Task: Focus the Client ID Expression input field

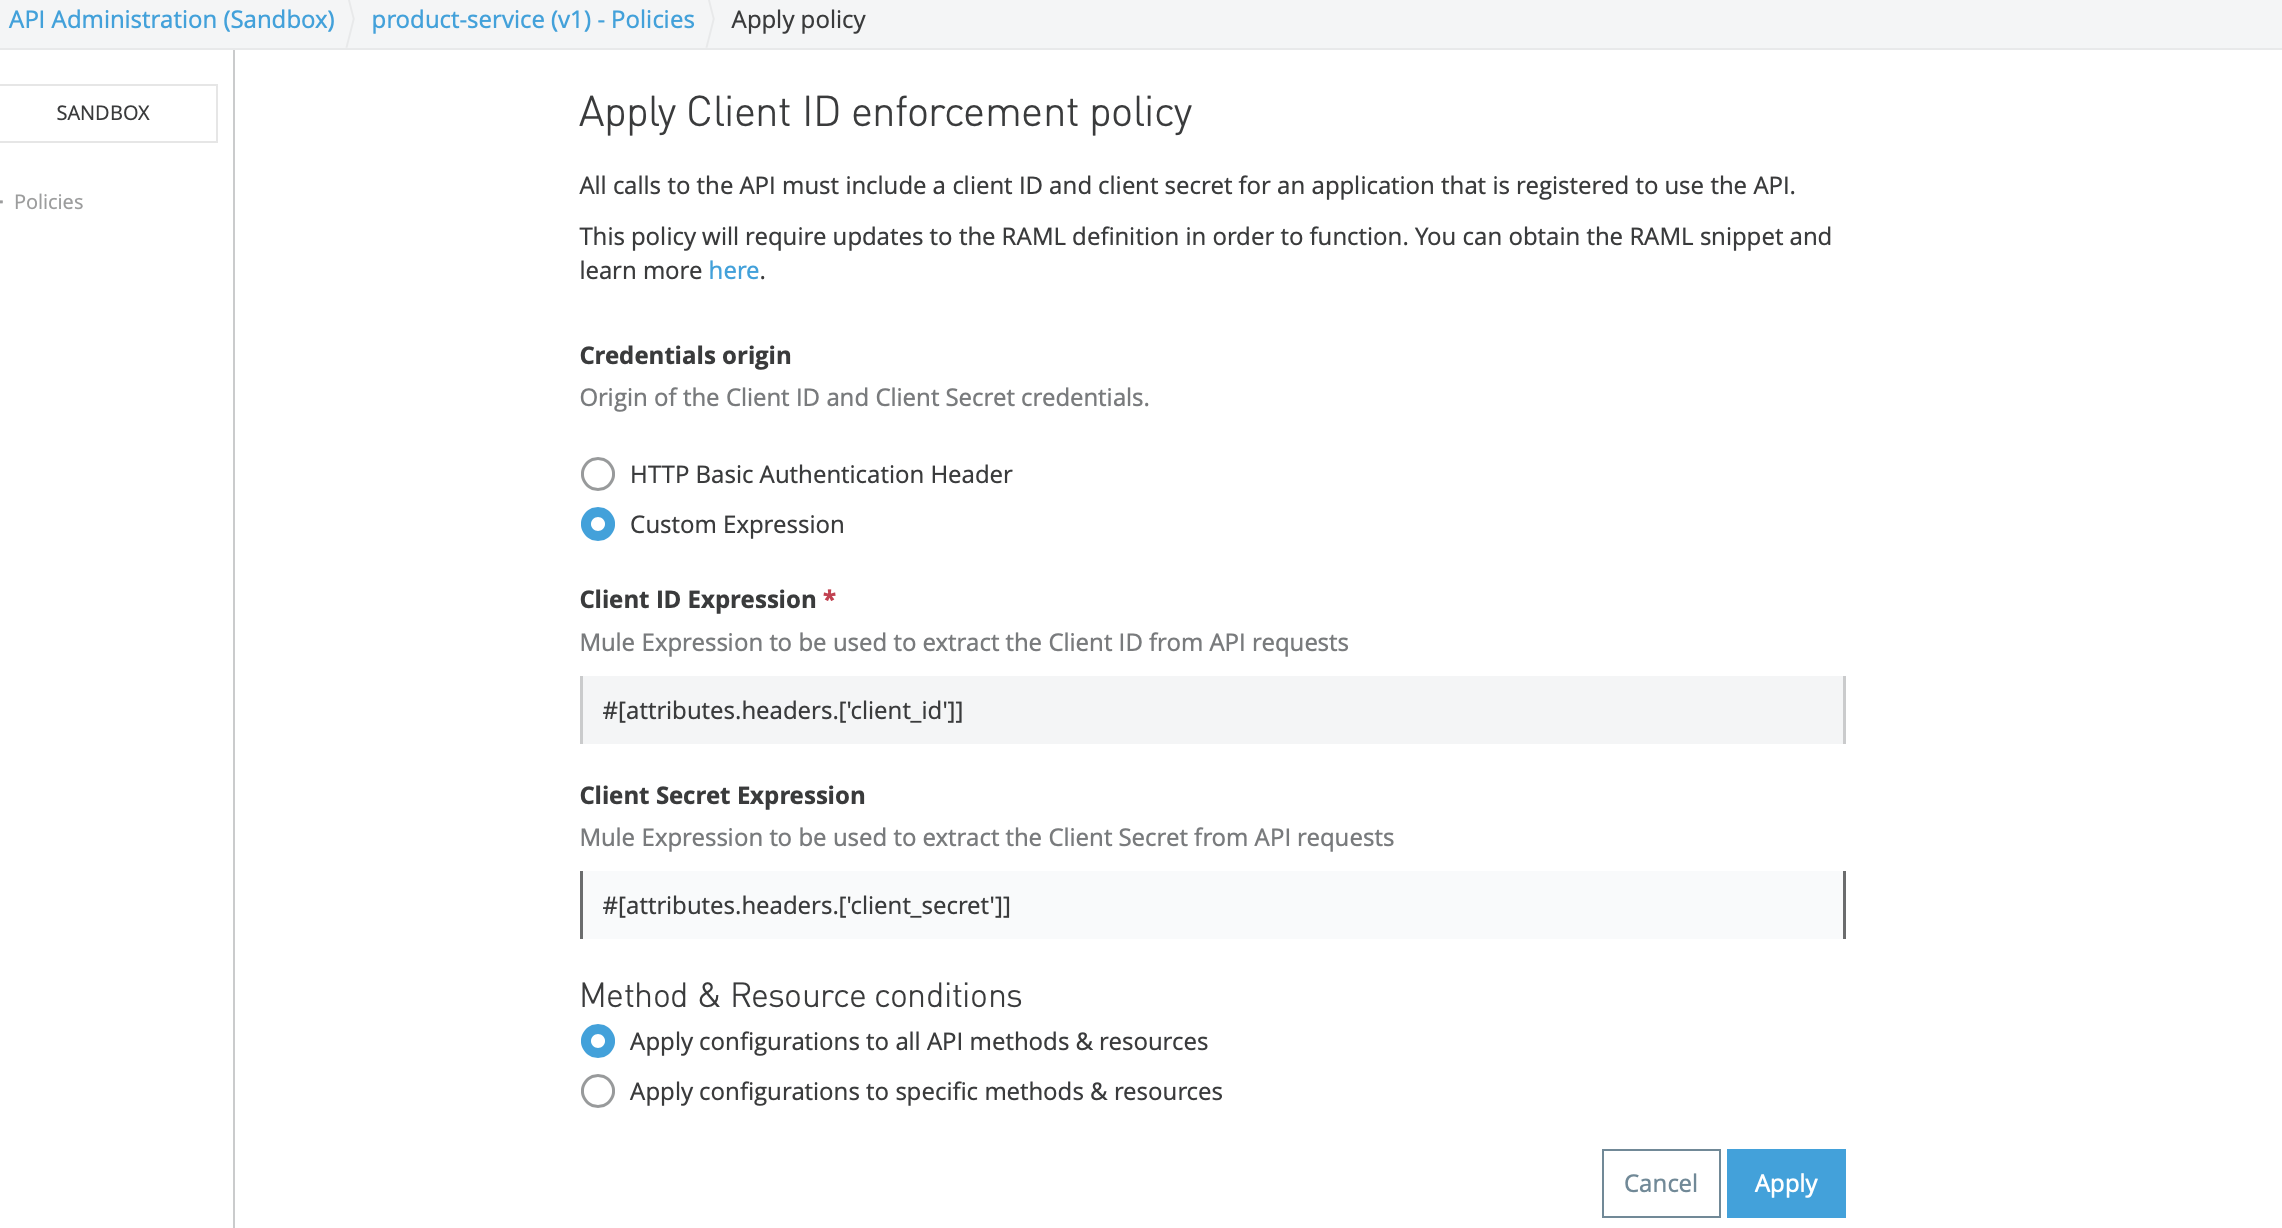Action: (x=1212, y=710)
